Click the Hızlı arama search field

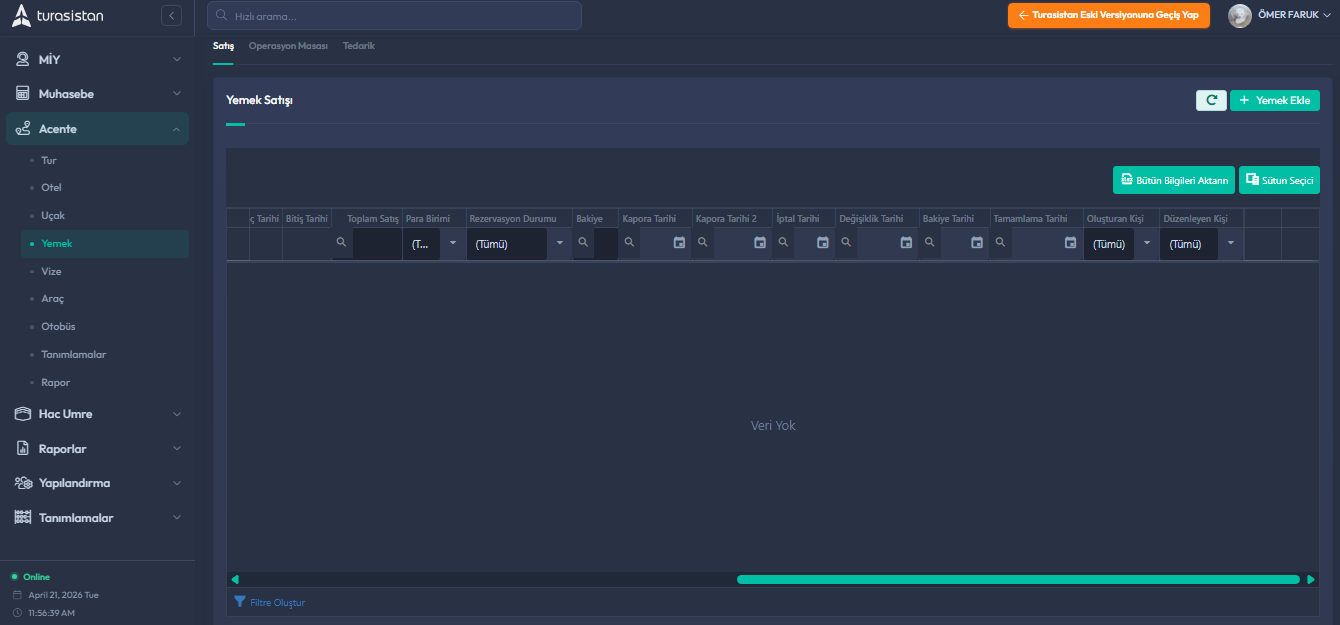pos(394,16)
